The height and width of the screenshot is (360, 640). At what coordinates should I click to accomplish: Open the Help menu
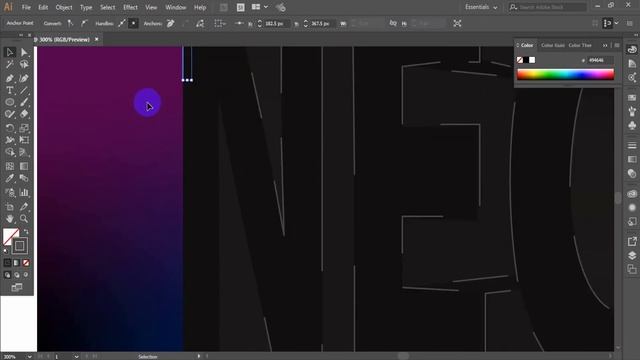pos(200,7)
